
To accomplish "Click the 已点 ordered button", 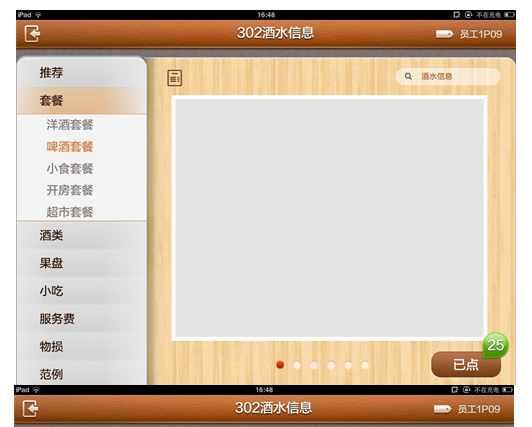I will point(466,365).
